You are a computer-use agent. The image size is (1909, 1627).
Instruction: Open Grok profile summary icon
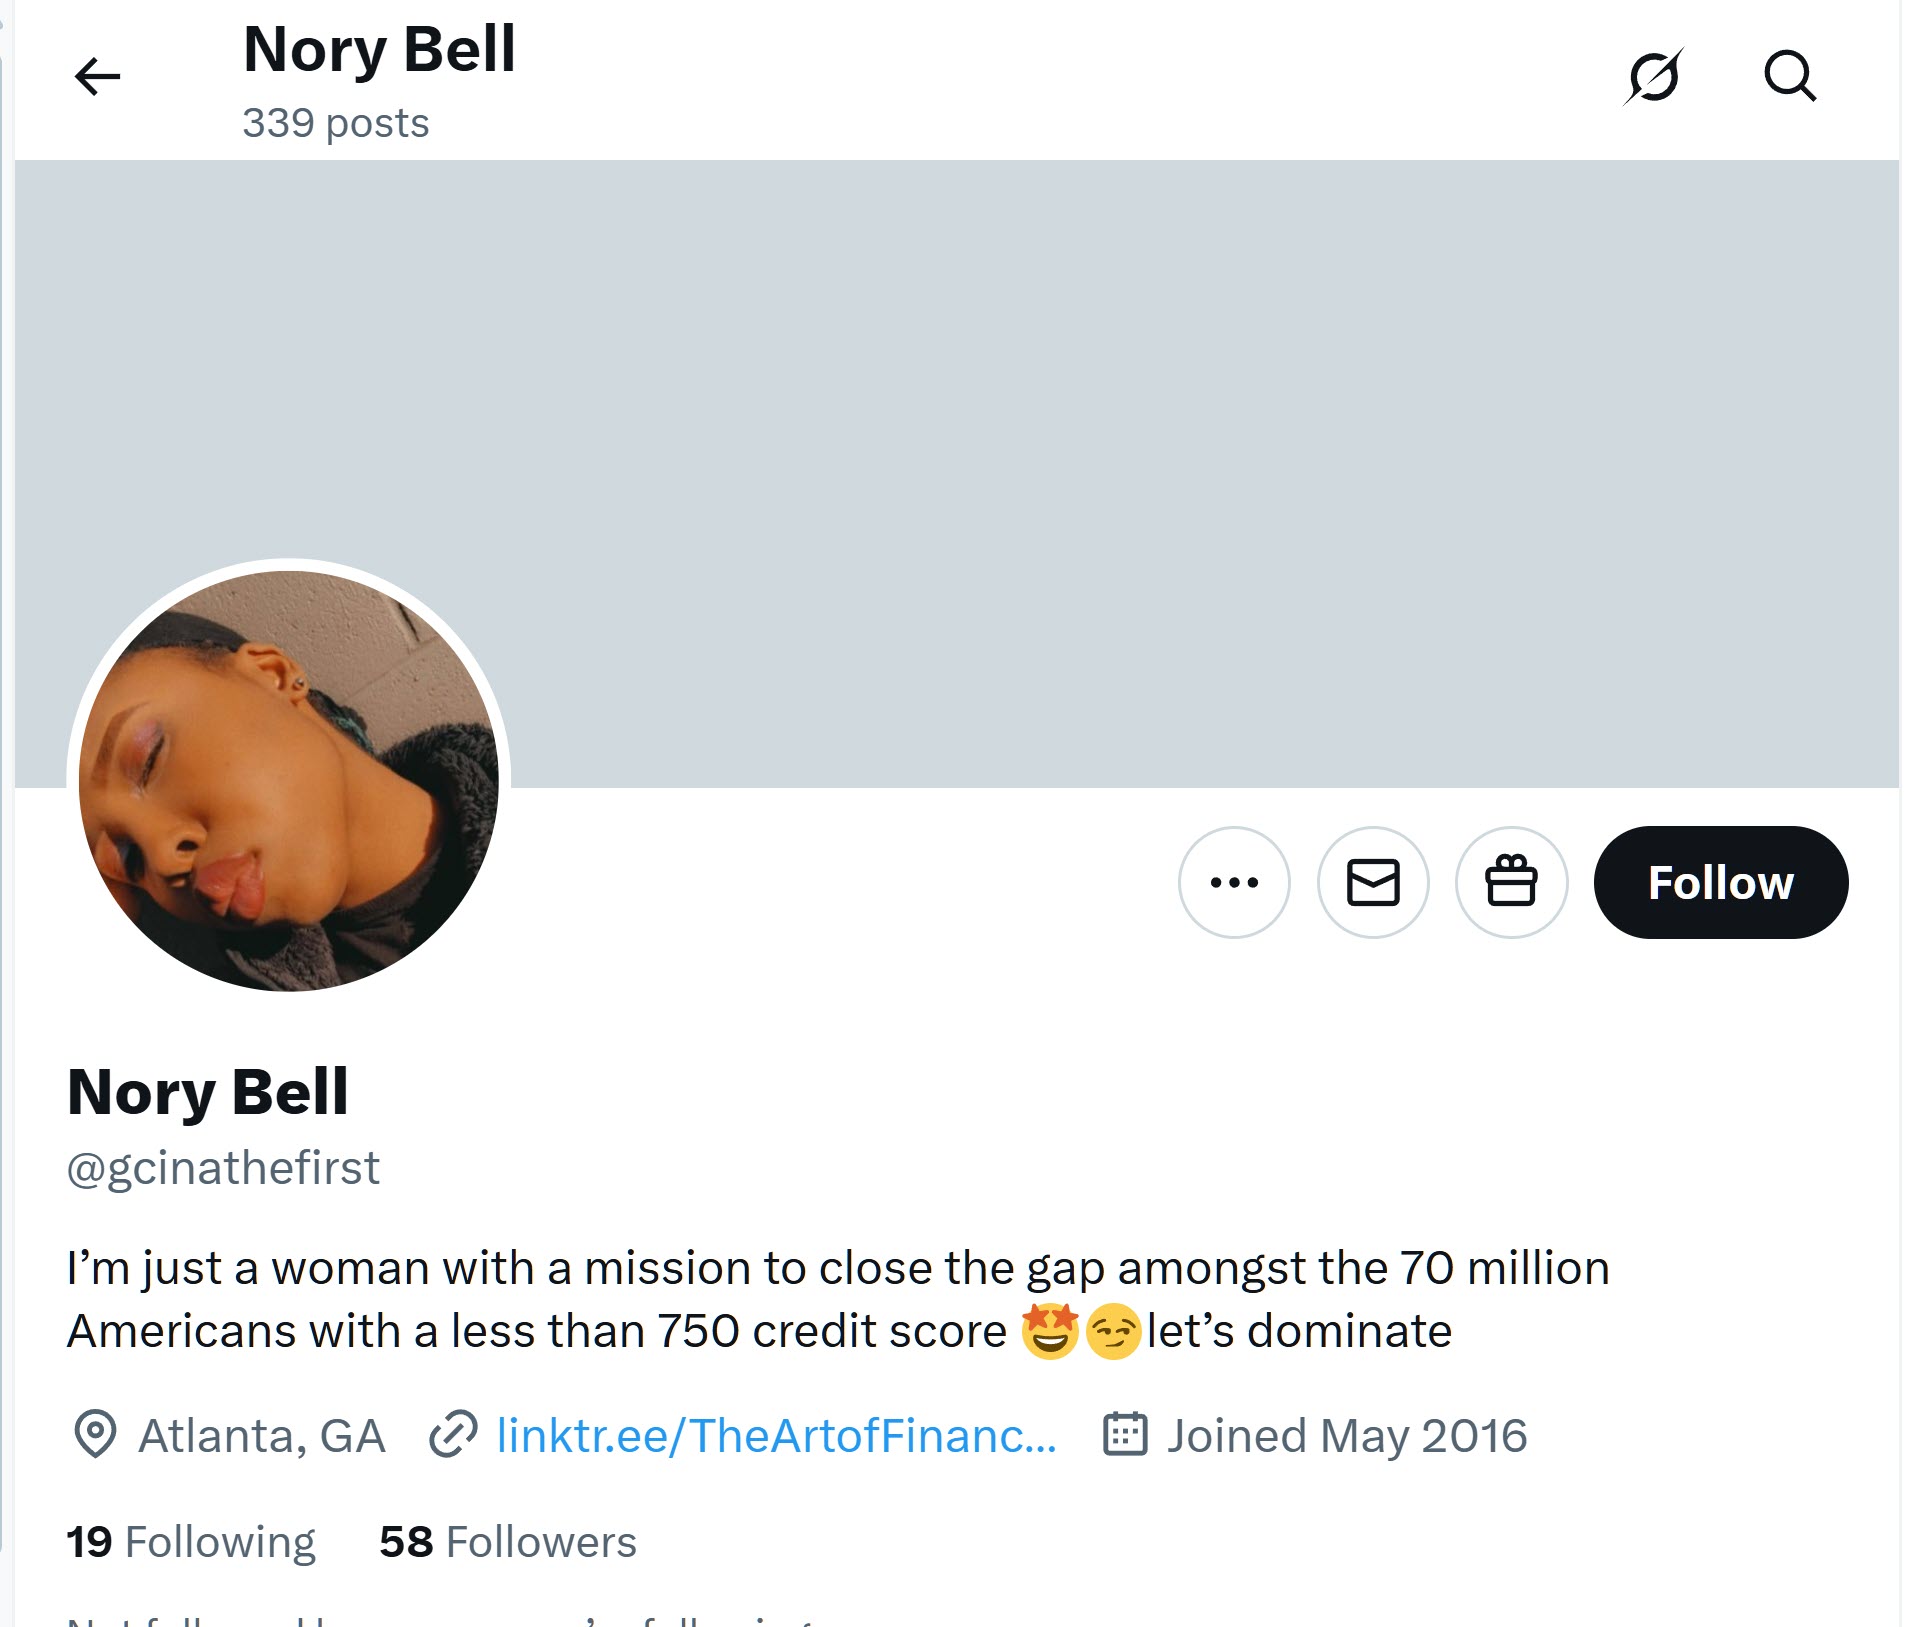pos(1653,76)
